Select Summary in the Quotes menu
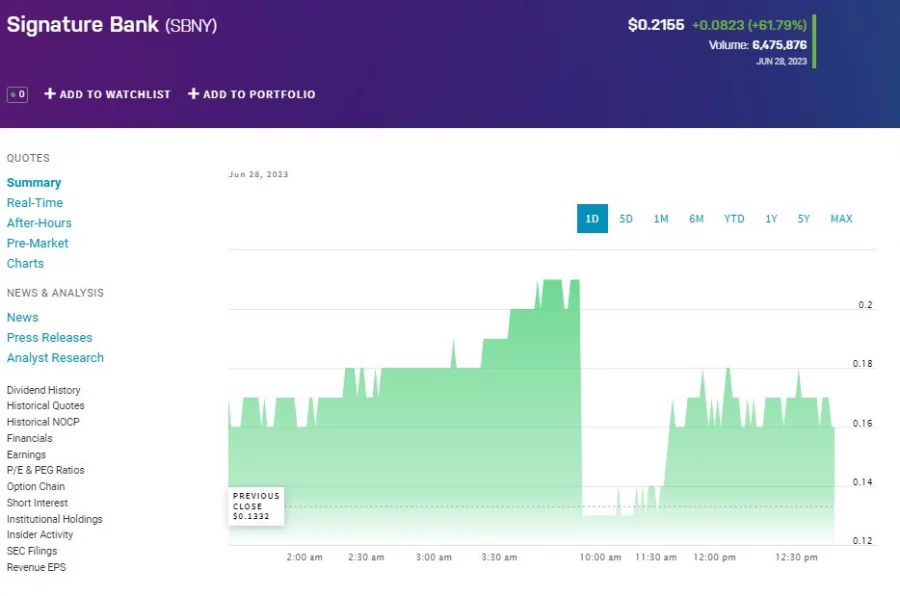900x596 pixels. pos(34,182)
